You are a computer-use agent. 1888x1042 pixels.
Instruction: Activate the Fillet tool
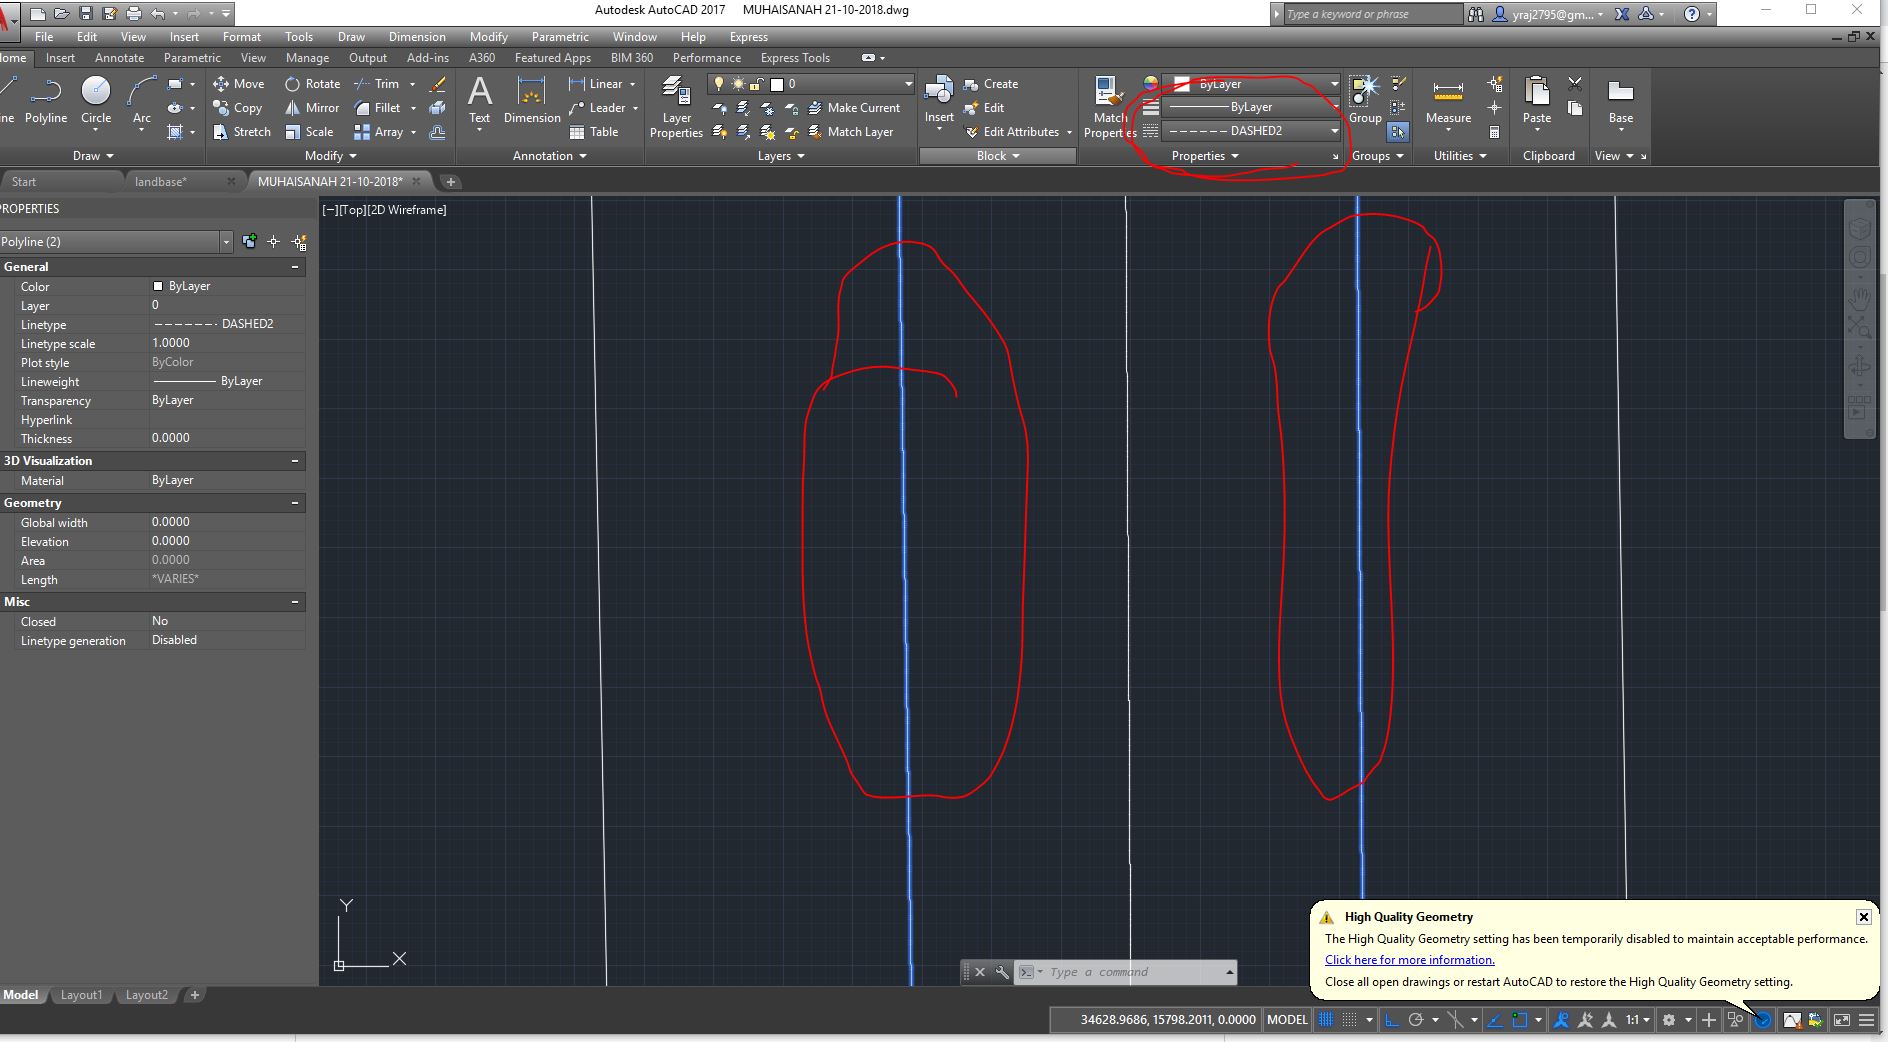pos(377,108)
